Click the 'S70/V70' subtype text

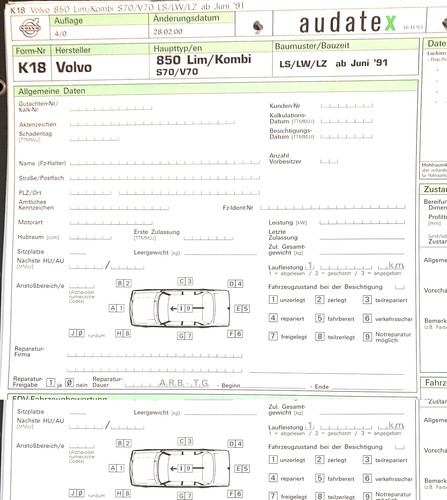(177, 72)
